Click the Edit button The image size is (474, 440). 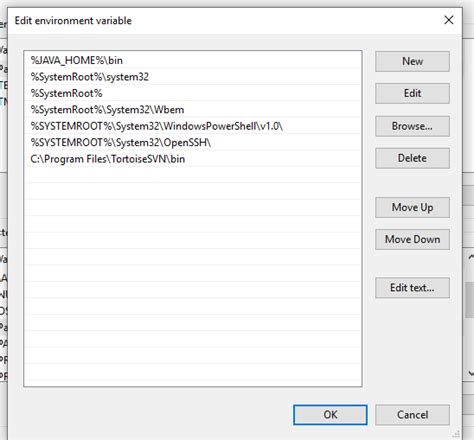412,93
